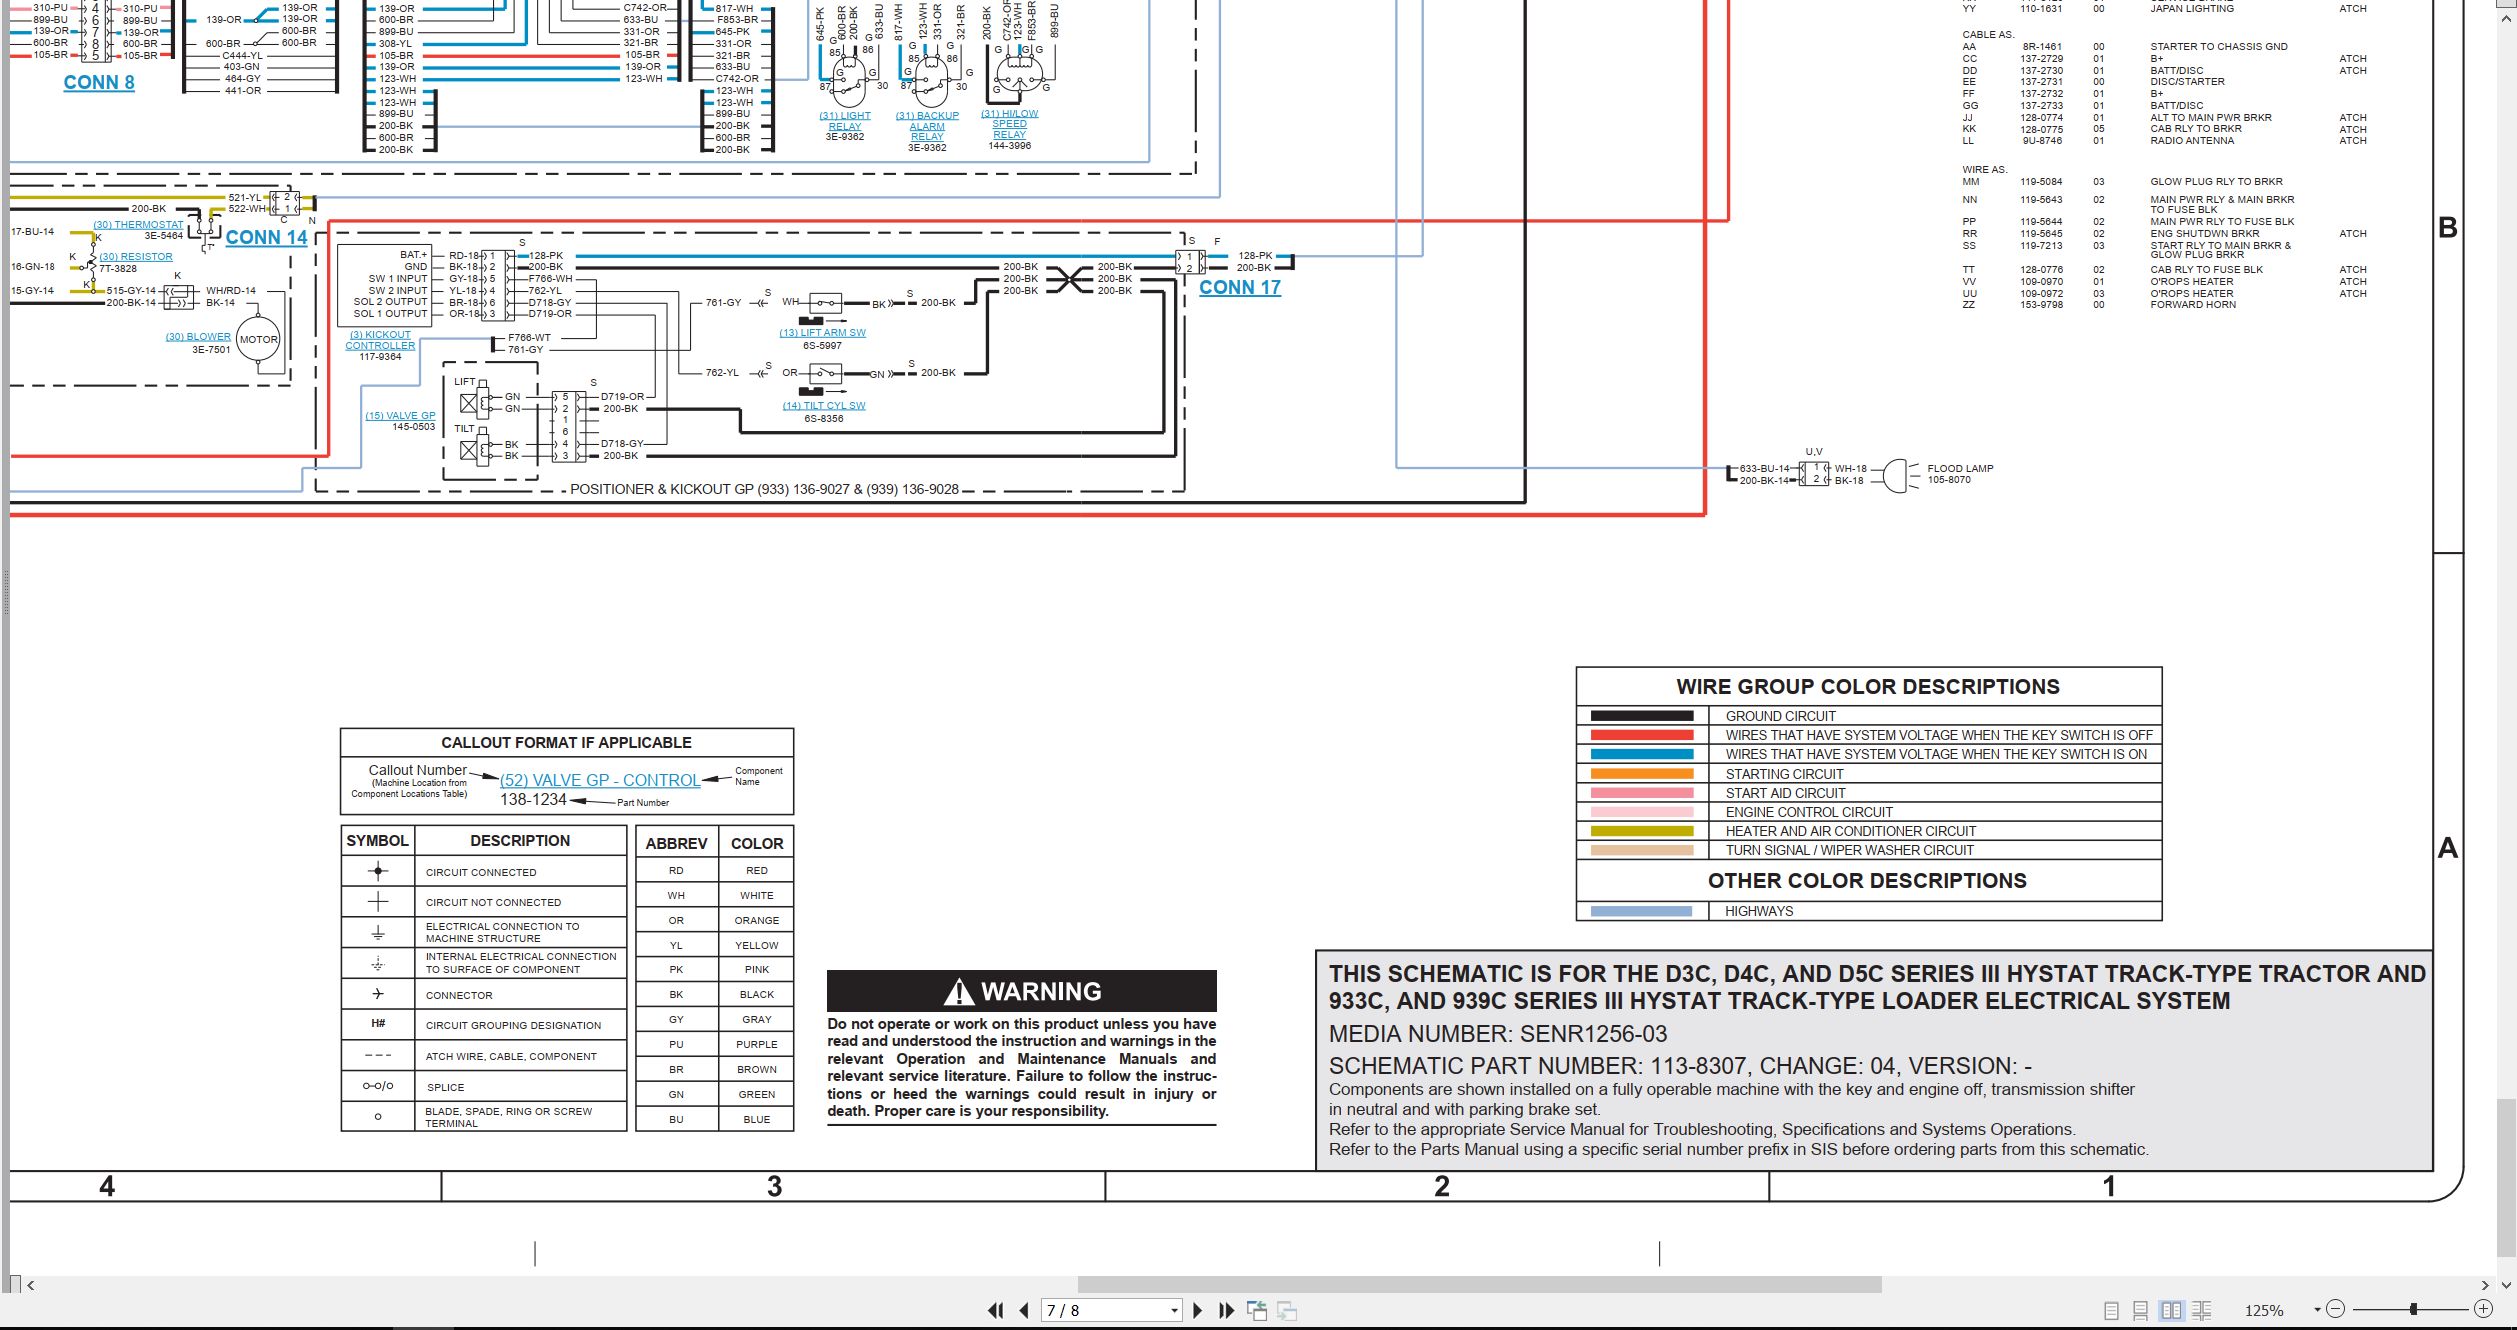The image size is (2517, 1330).
Task: Follow the (15) Valve GP link
Action: pos(400,415)
